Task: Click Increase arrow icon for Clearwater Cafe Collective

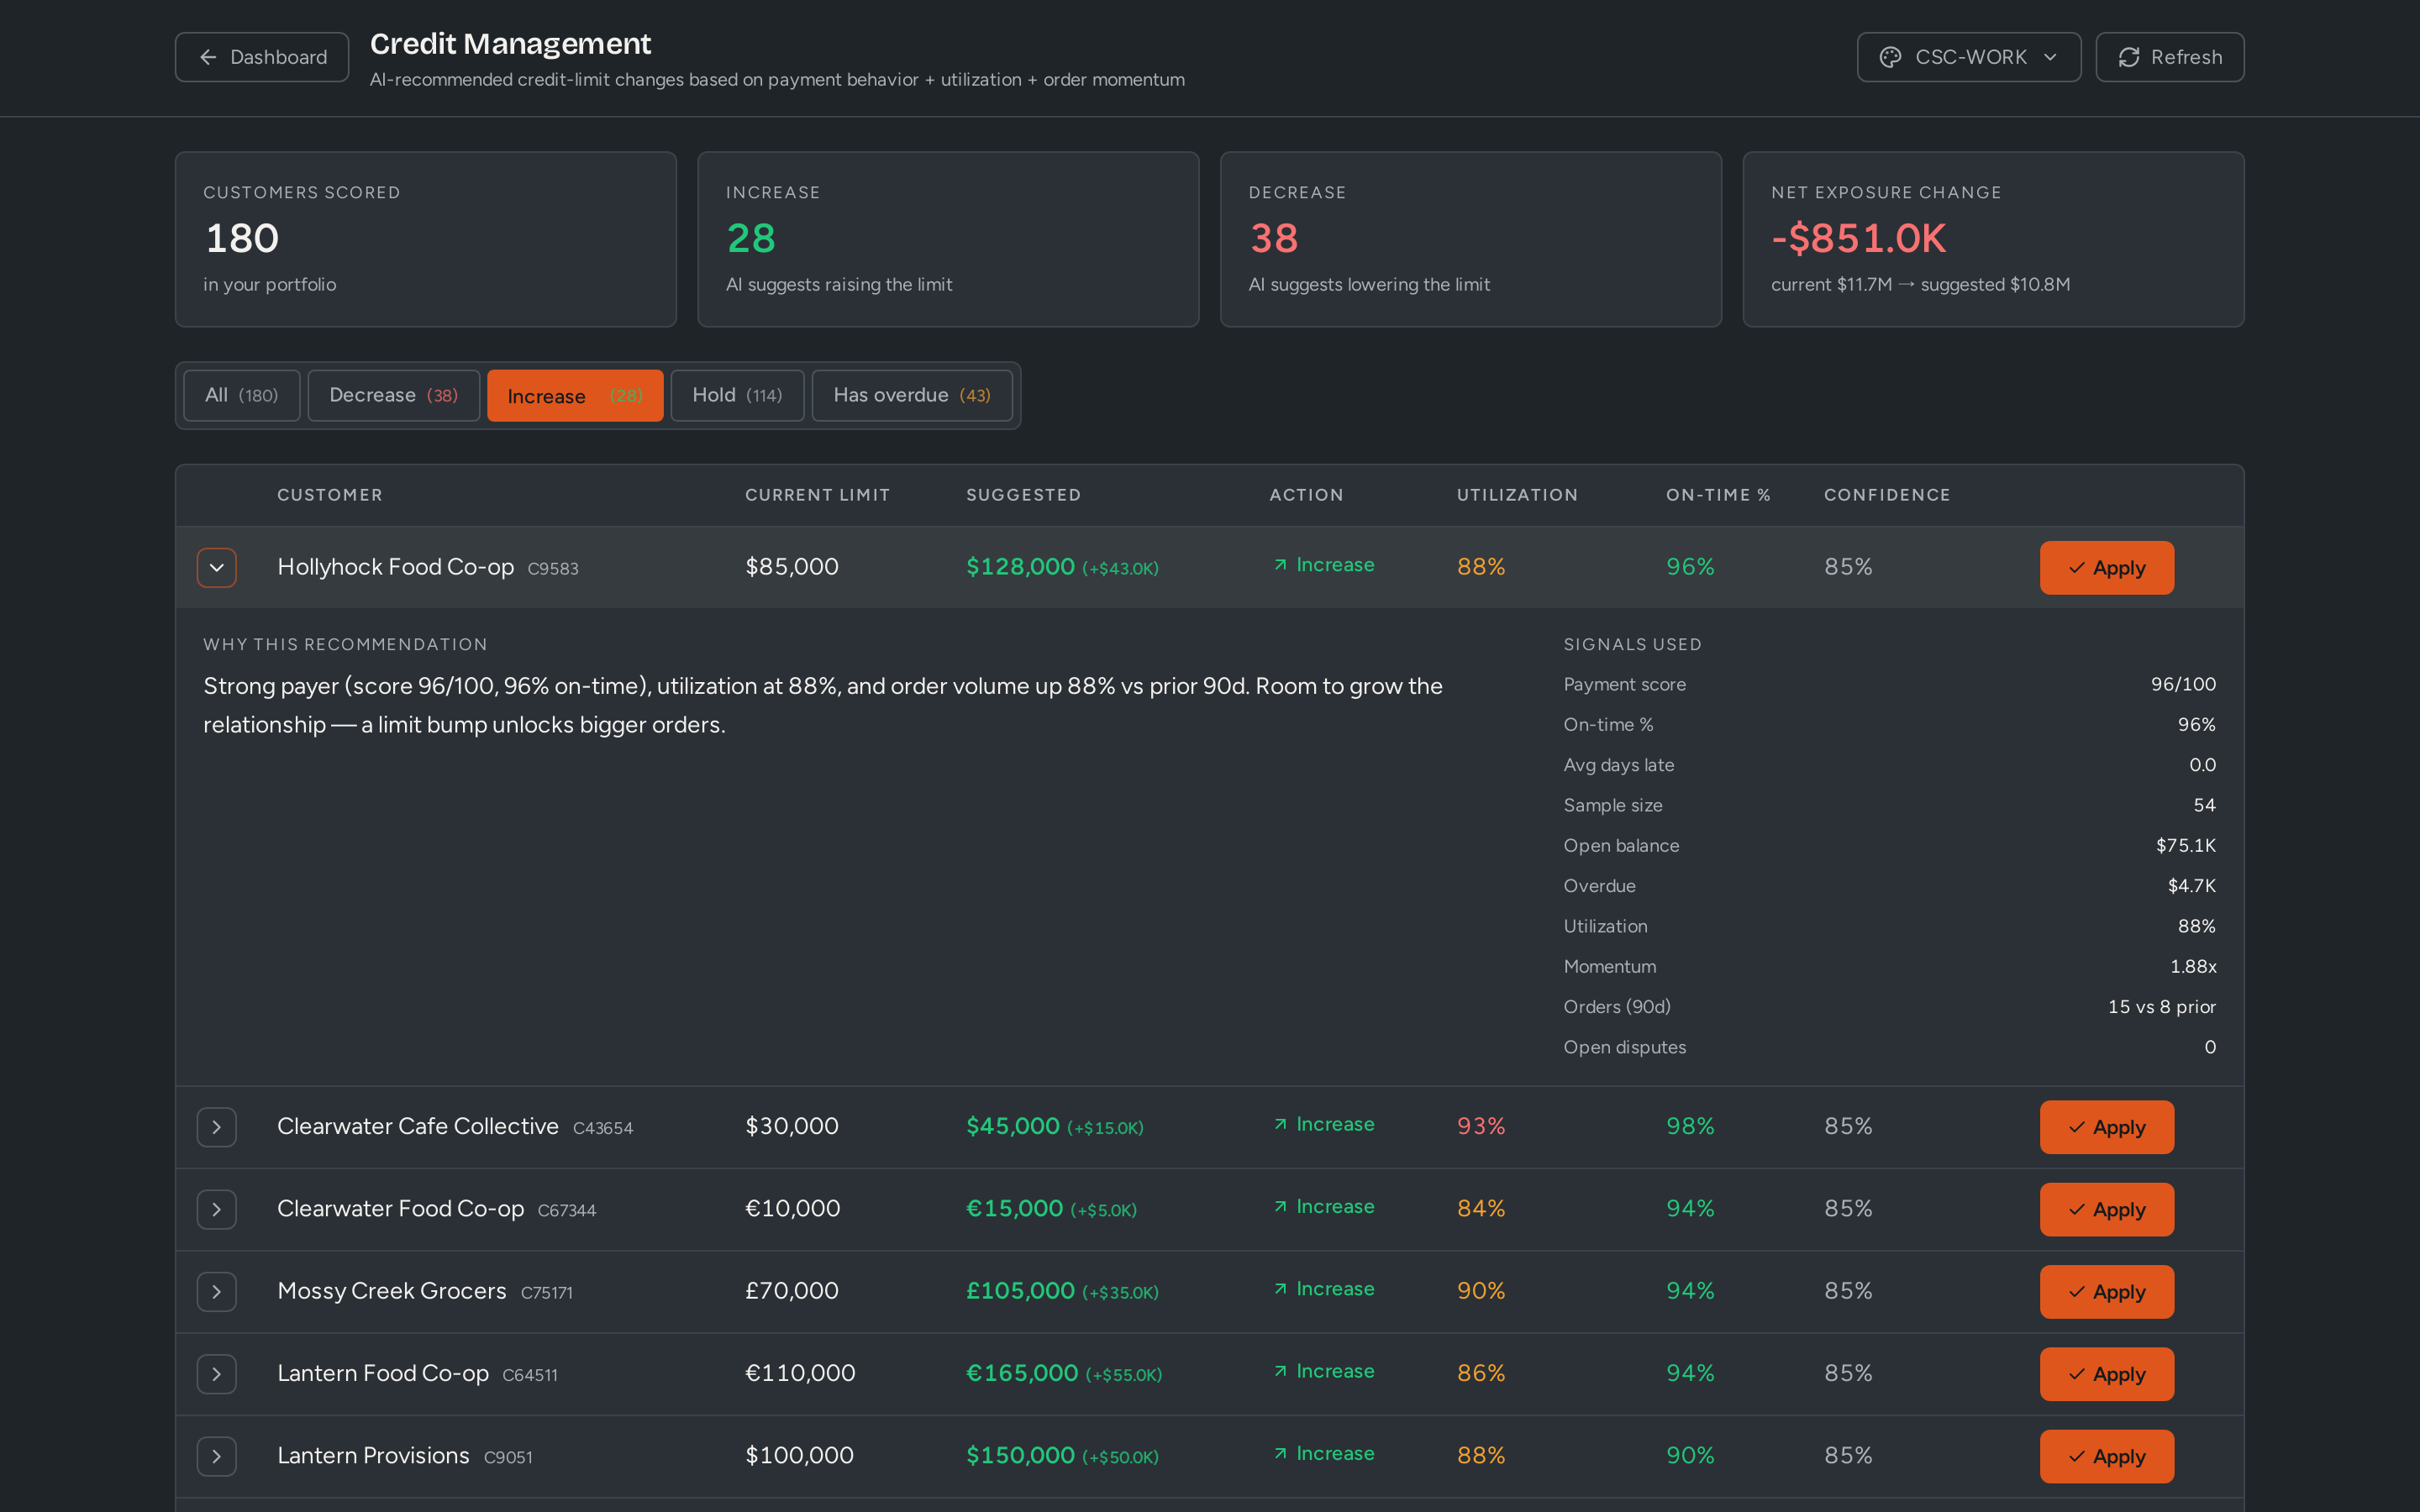Action: coord(1280,1124)
